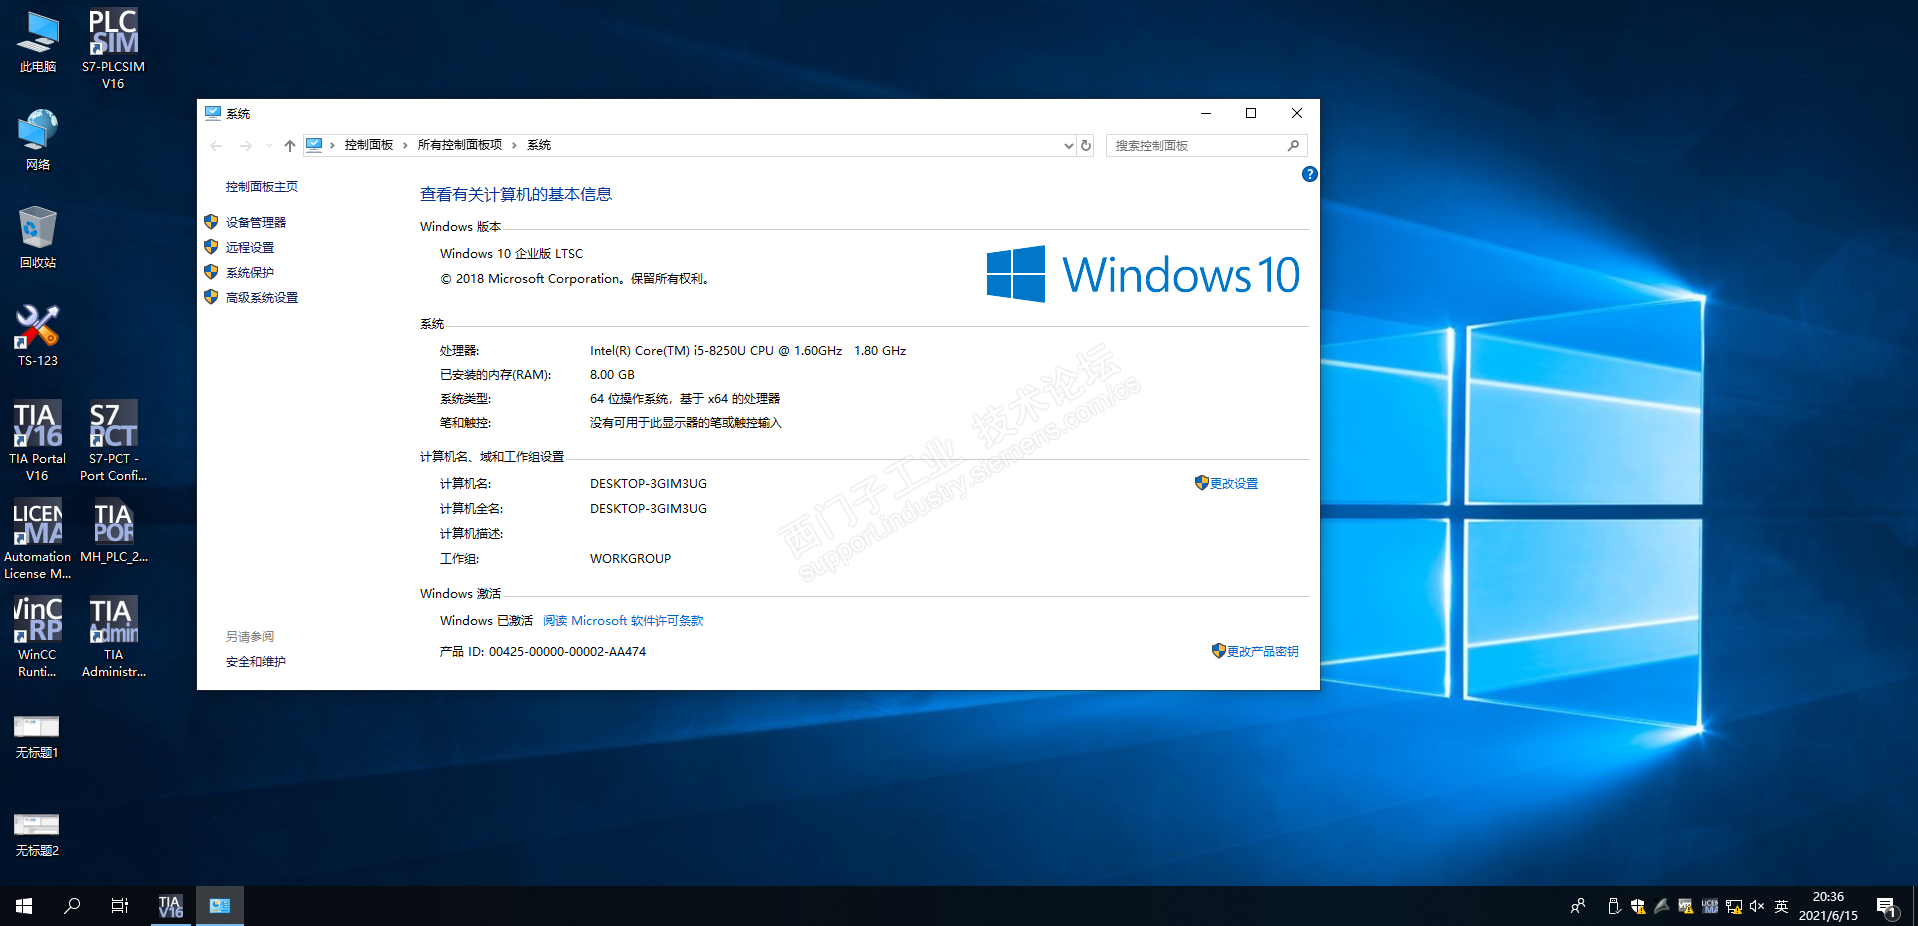Screen dimensions: 1918x926
Task: Open the People icon in system tray
Action: (1578, 906)
